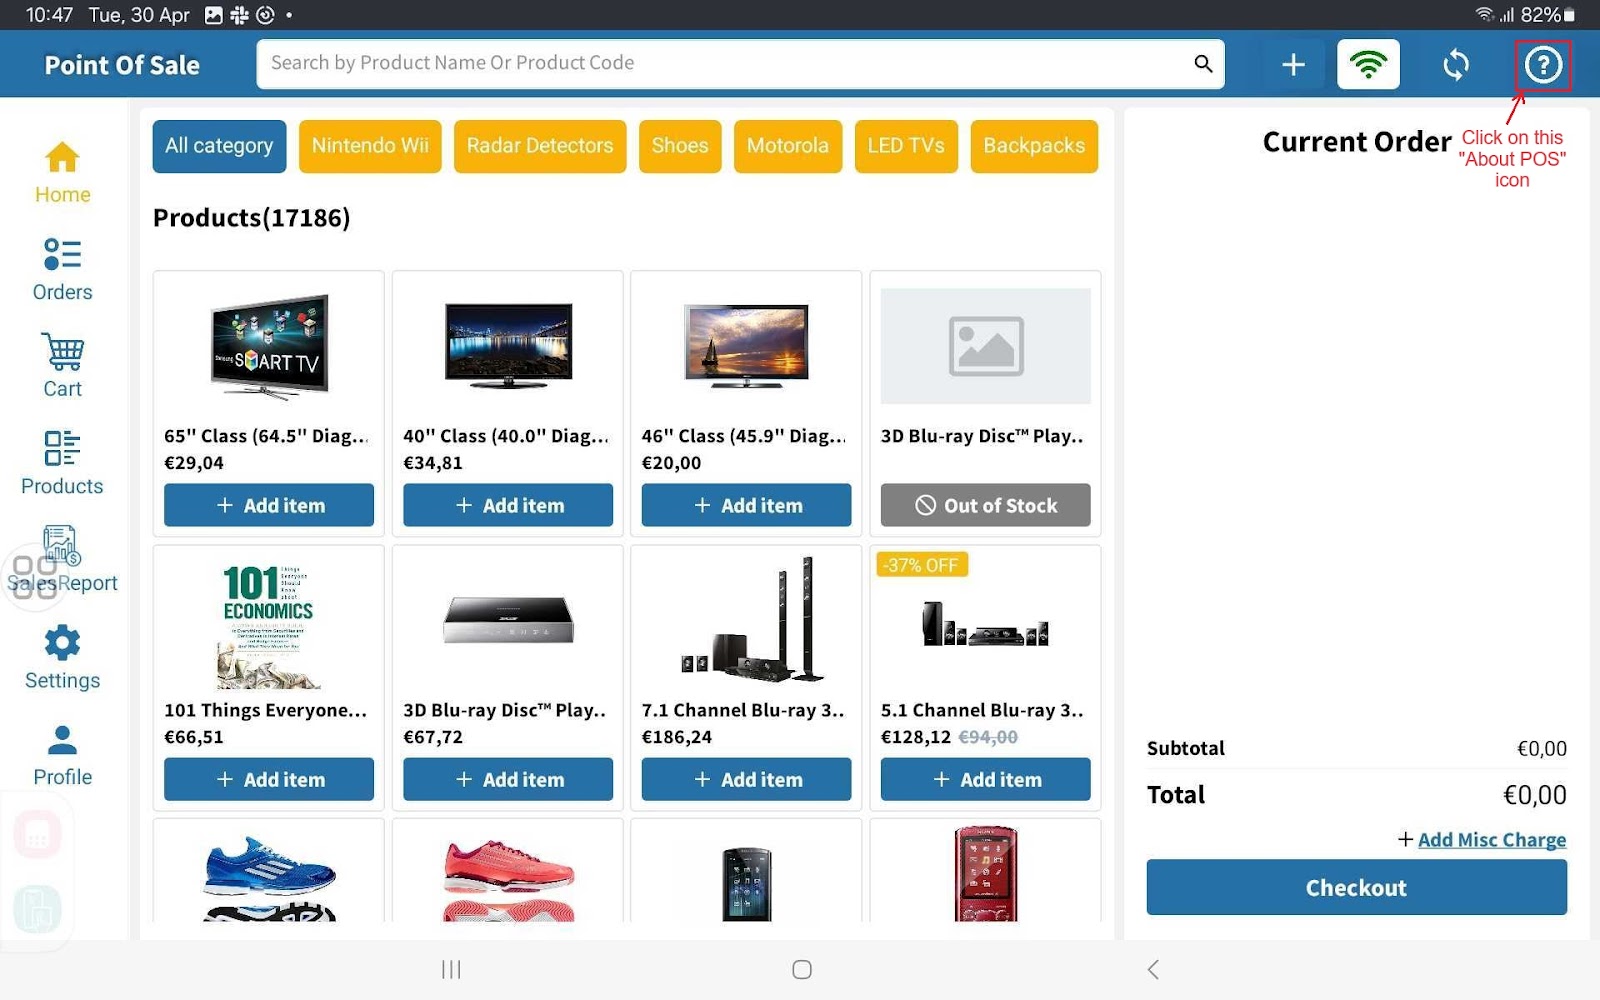Focus the product search field

point(720,64)
